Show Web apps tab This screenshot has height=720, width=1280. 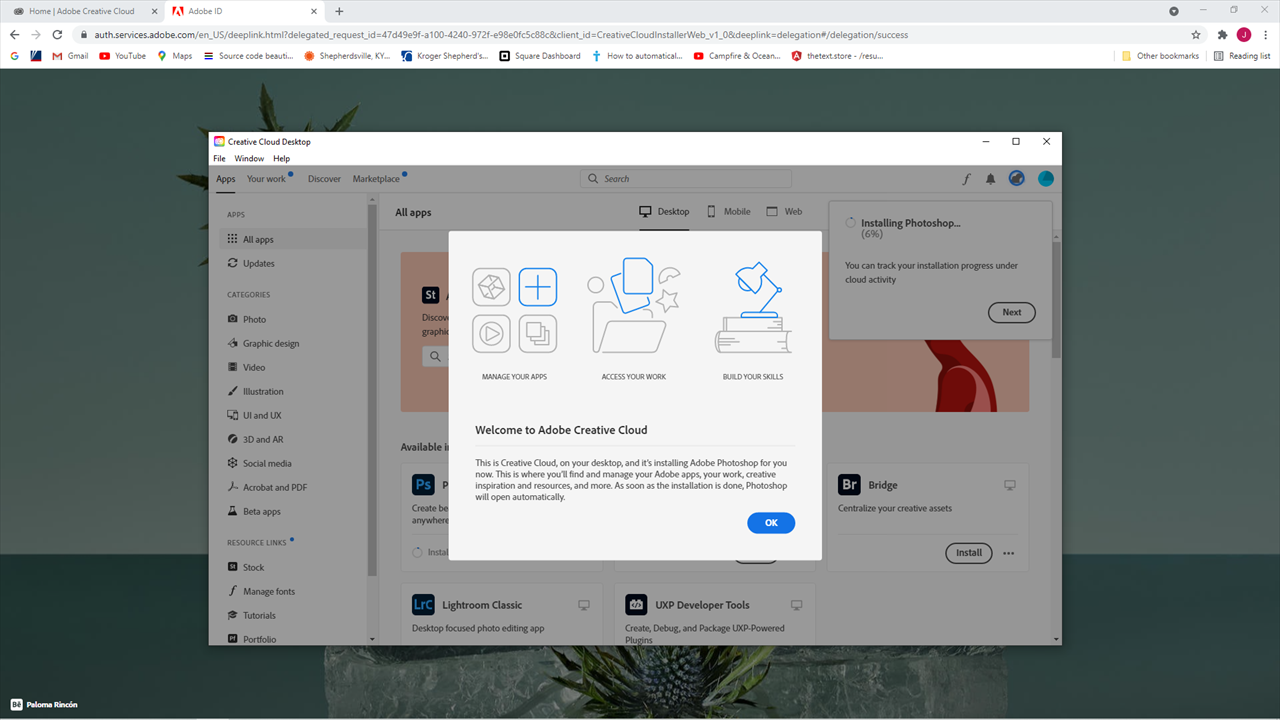pyautogui.click(x=785, y=212)
